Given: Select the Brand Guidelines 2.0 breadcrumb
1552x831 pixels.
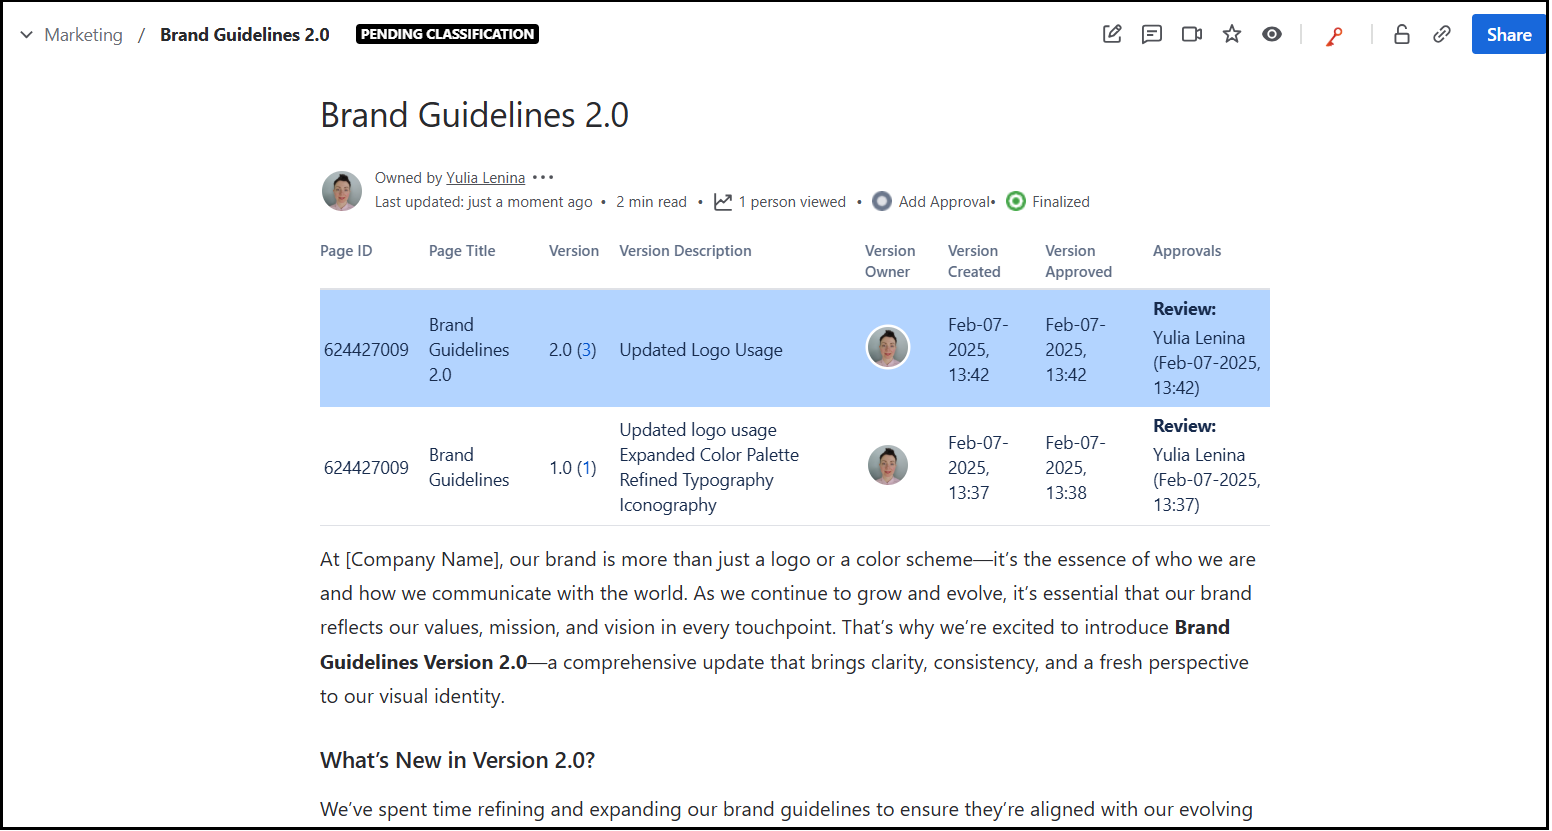Looking at the screenshot, I should [x=244, y=33].
